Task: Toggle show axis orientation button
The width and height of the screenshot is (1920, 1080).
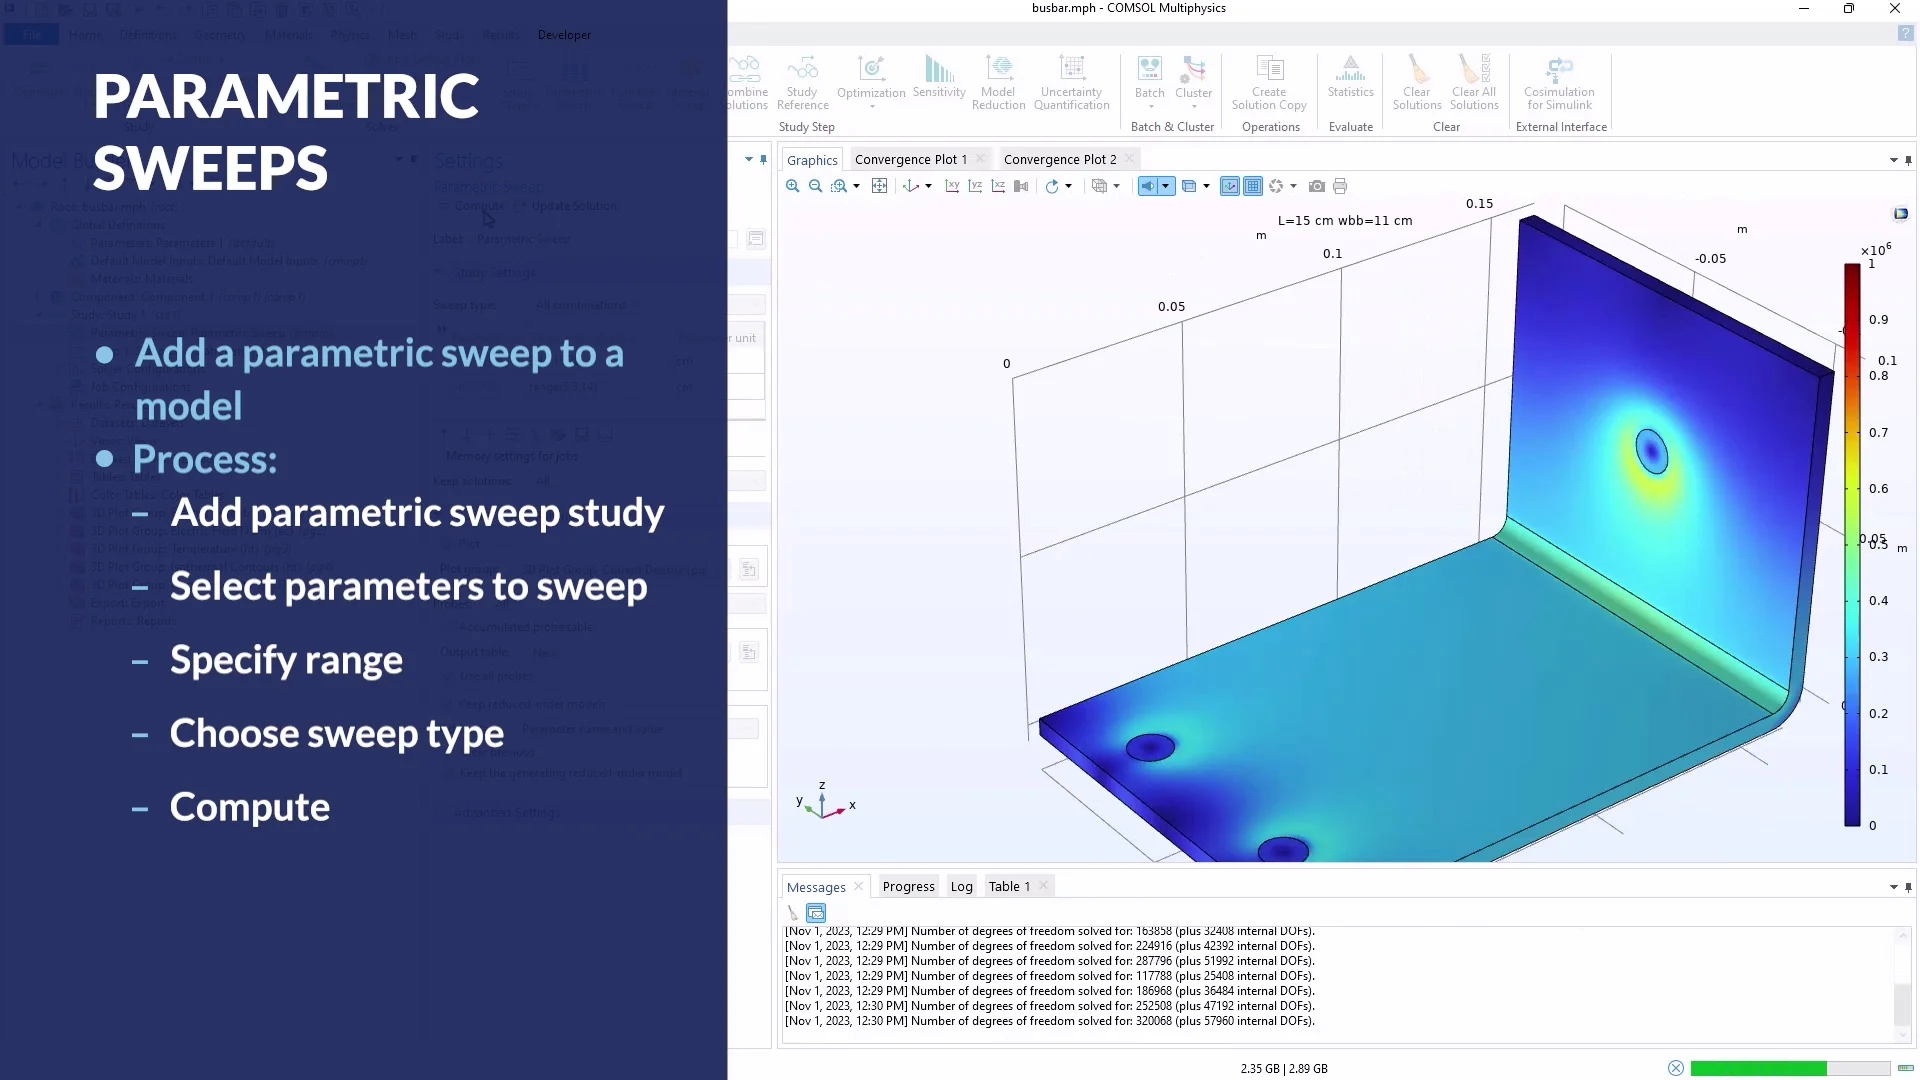Action: coord(1230,186)
